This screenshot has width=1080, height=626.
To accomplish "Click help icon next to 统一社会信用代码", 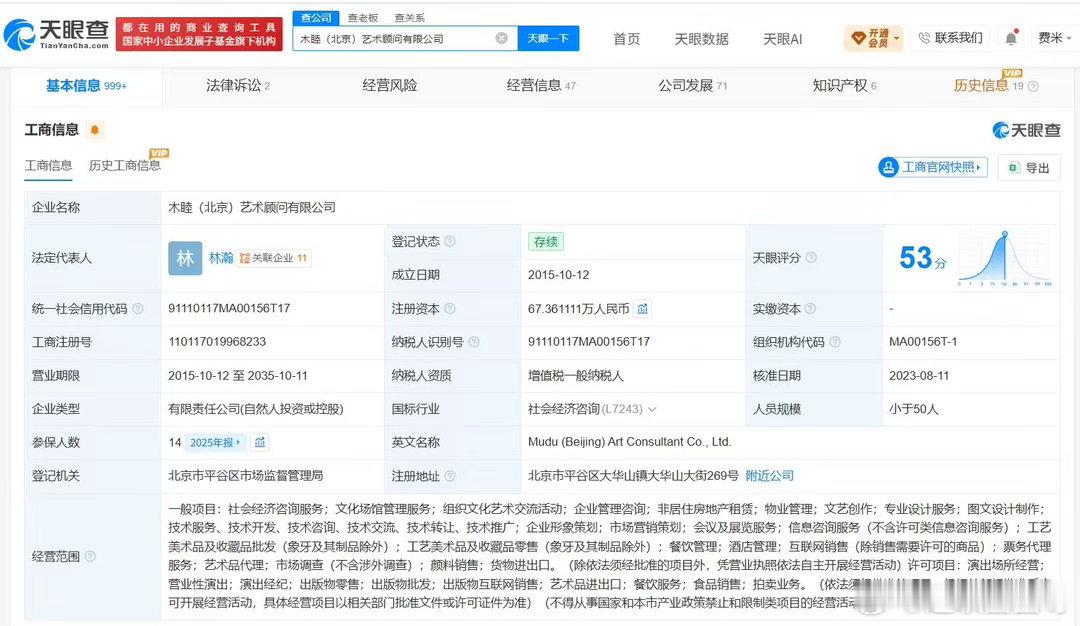I will (138, 309).
